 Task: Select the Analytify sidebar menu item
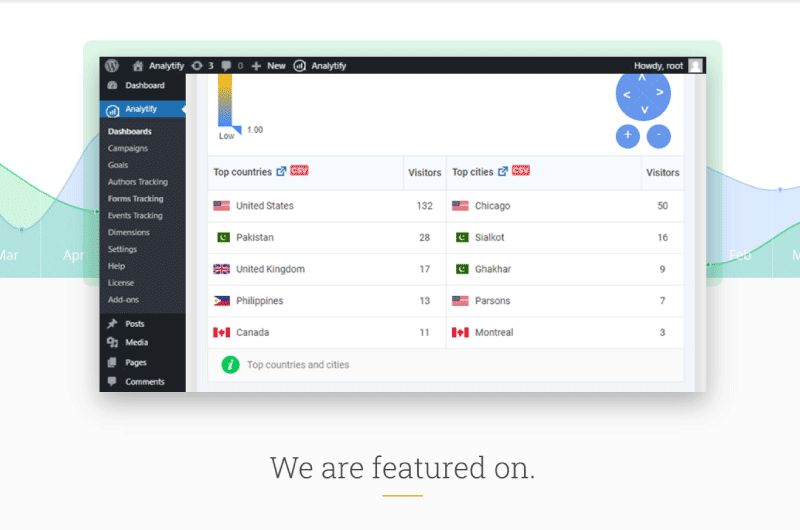coord(142,109)
